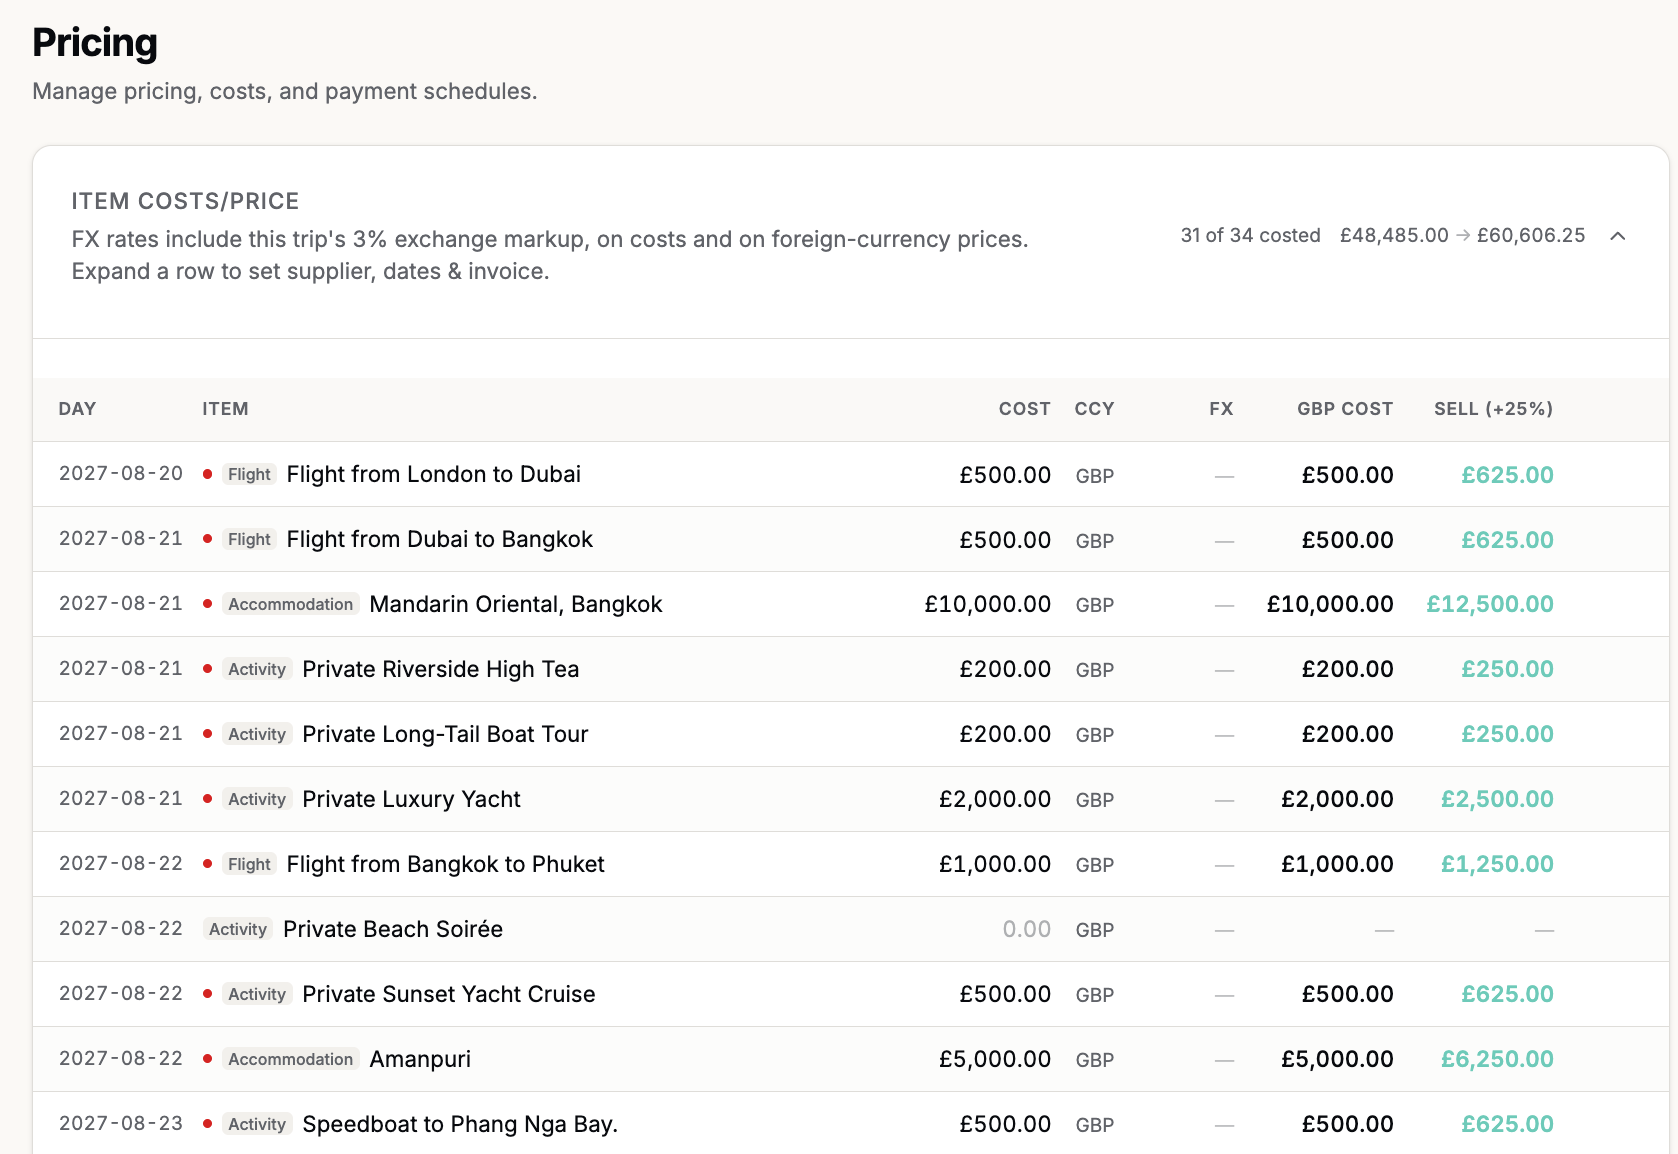
Task: Edit the 0.00 cost for Private Beach Soirée
Action: pos(1026,929)
